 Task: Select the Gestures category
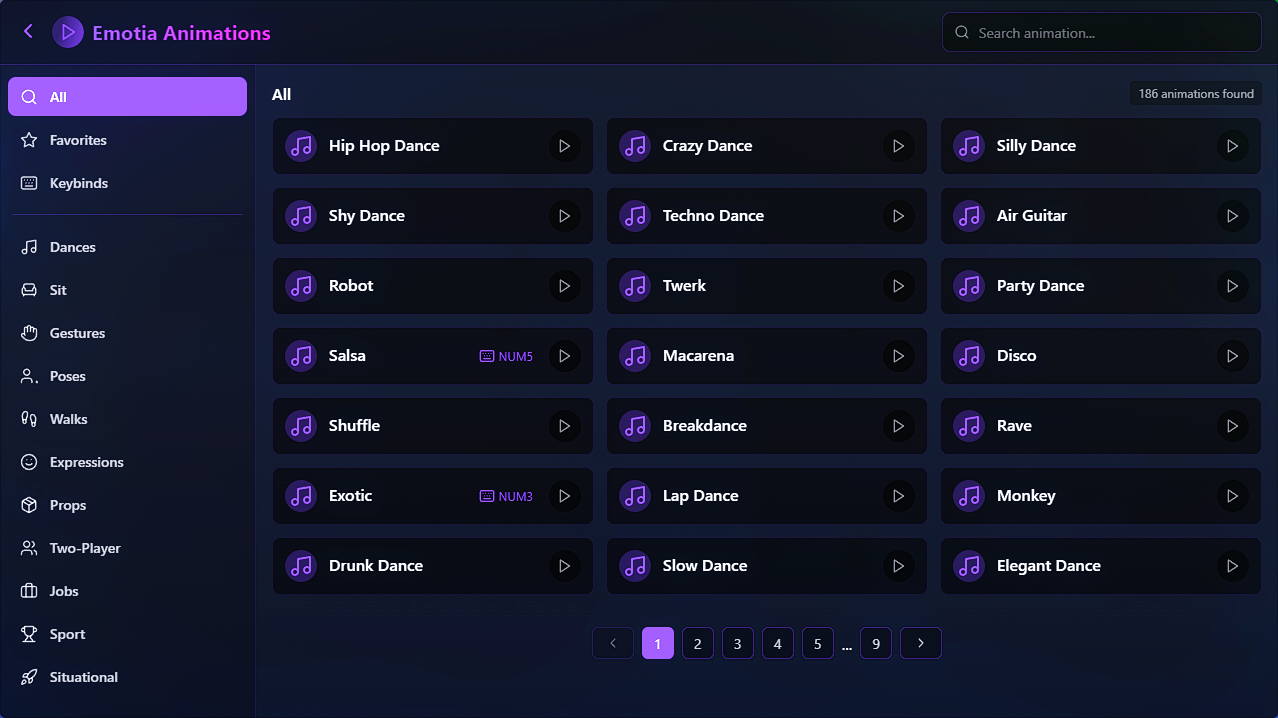tap(127, 333)
